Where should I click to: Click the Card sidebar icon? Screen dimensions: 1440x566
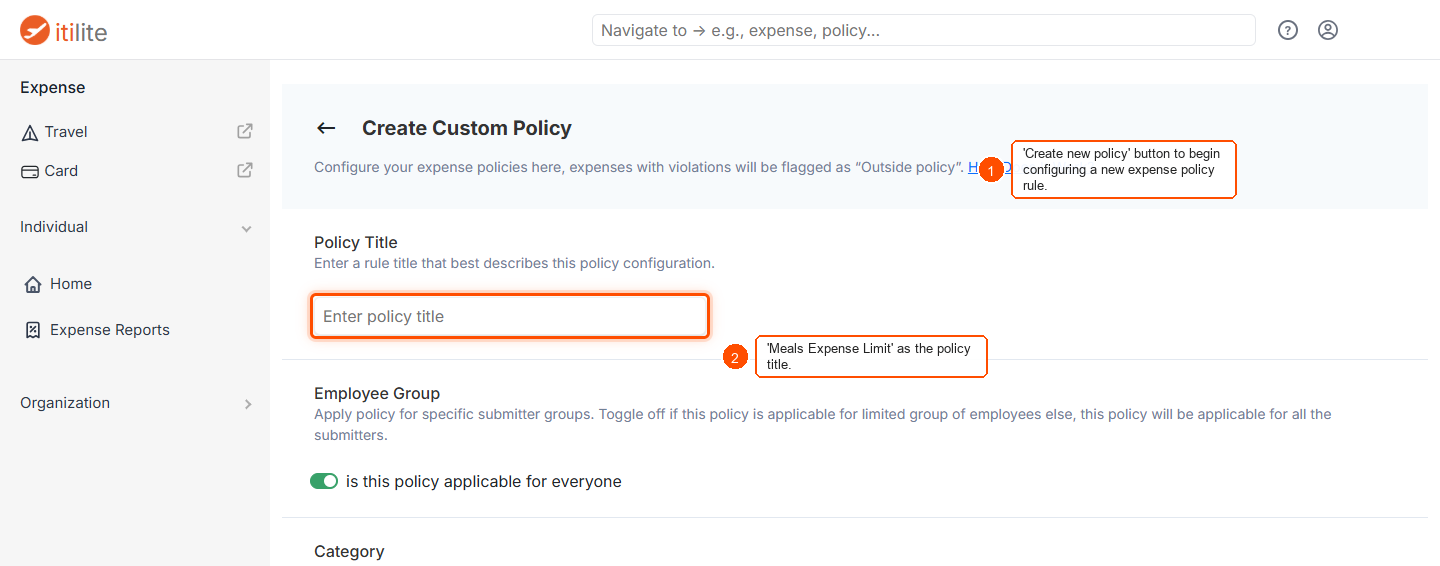29,171
